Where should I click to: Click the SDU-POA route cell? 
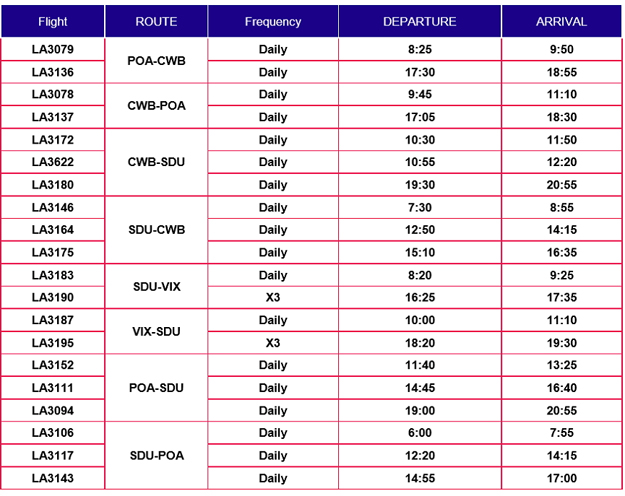tap(156, 455)
